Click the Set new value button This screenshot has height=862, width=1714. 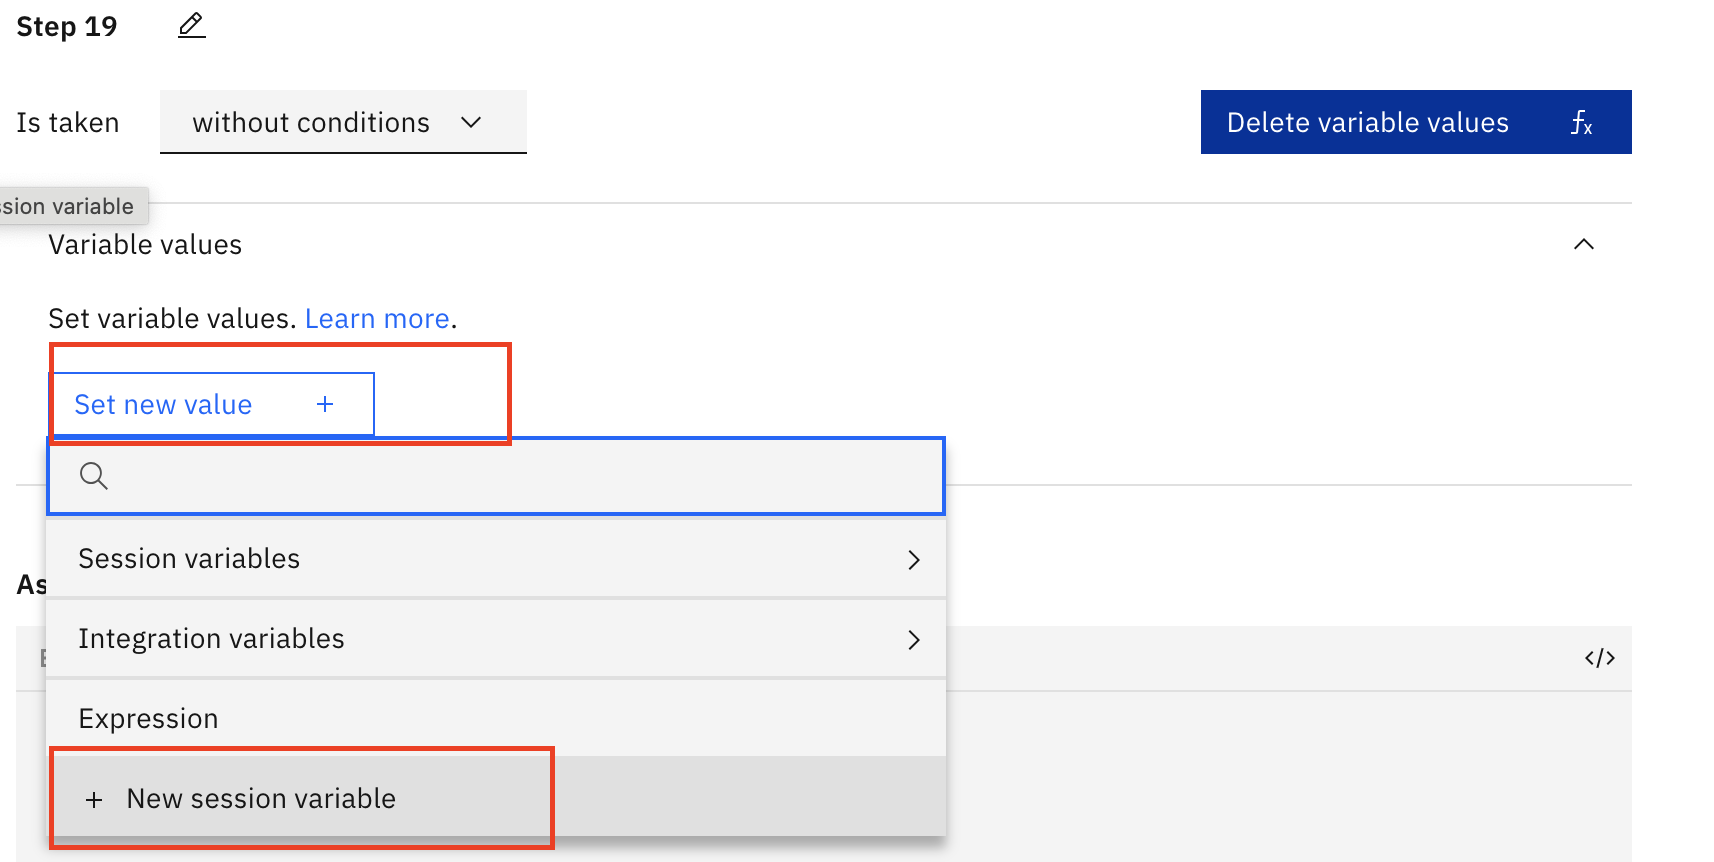[x=163, y=404]
